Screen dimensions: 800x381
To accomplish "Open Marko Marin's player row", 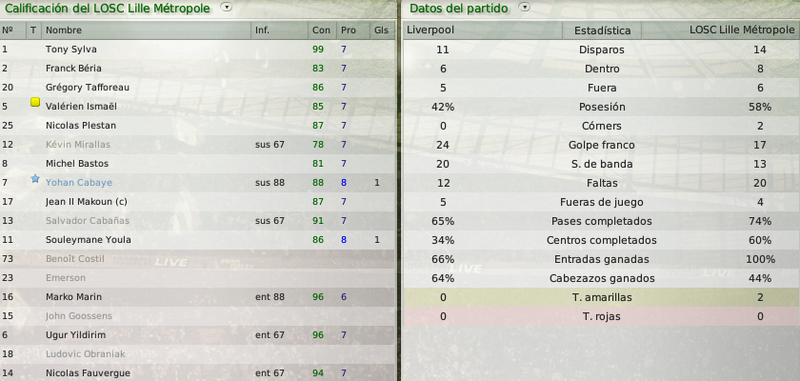I will (197, 297).
